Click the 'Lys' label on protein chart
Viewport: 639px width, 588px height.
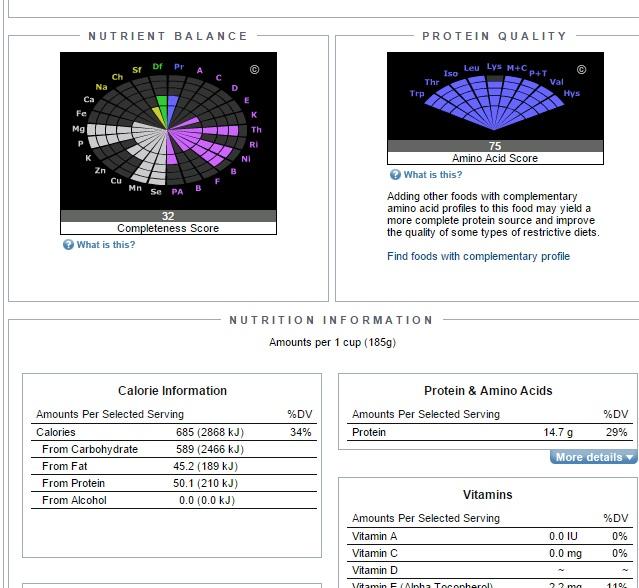[x=494, y=66]
